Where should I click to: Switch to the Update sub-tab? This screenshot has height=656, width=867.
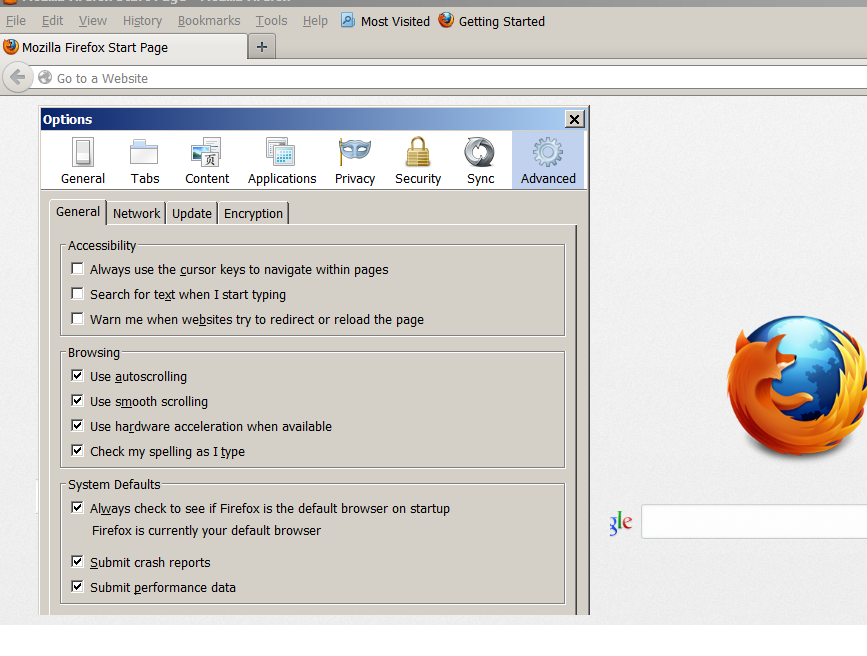[x=191, y=214]
